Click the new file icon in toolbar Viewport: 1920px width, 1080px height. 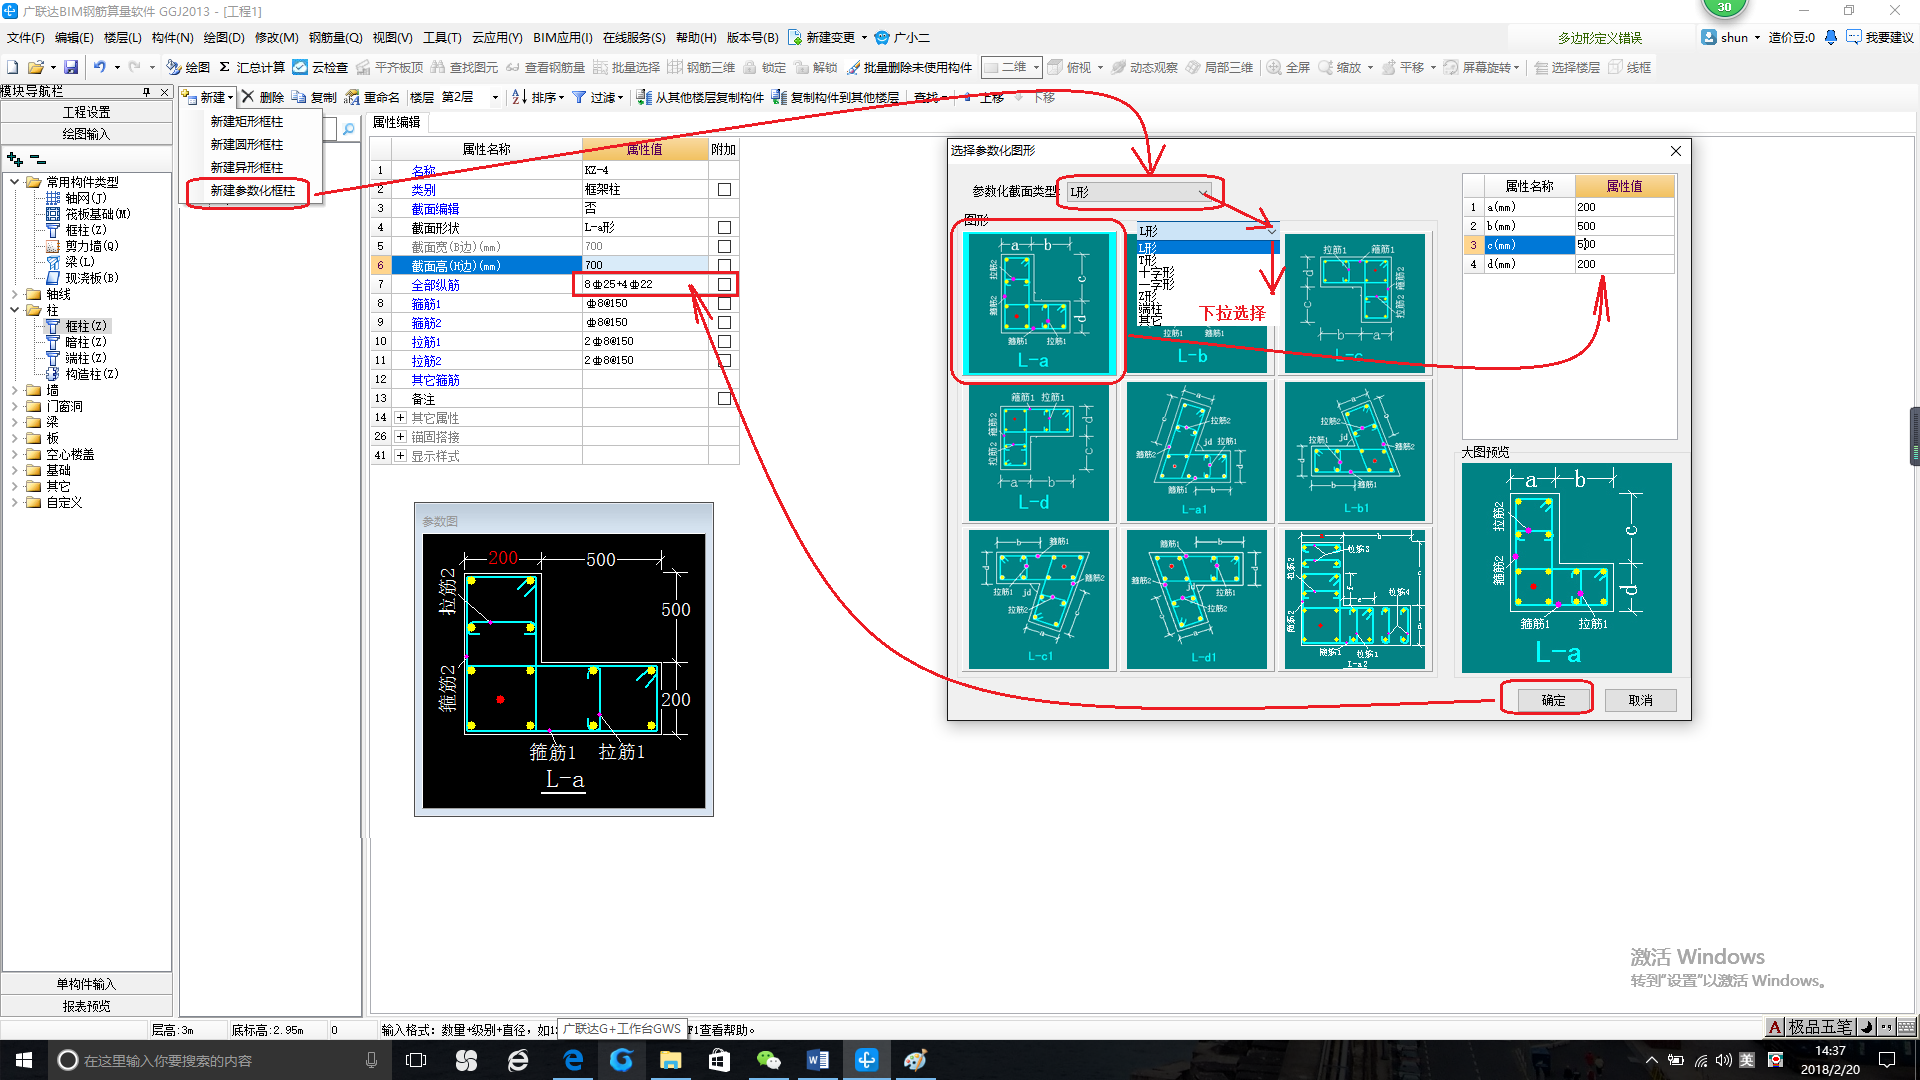click(13, 67)
